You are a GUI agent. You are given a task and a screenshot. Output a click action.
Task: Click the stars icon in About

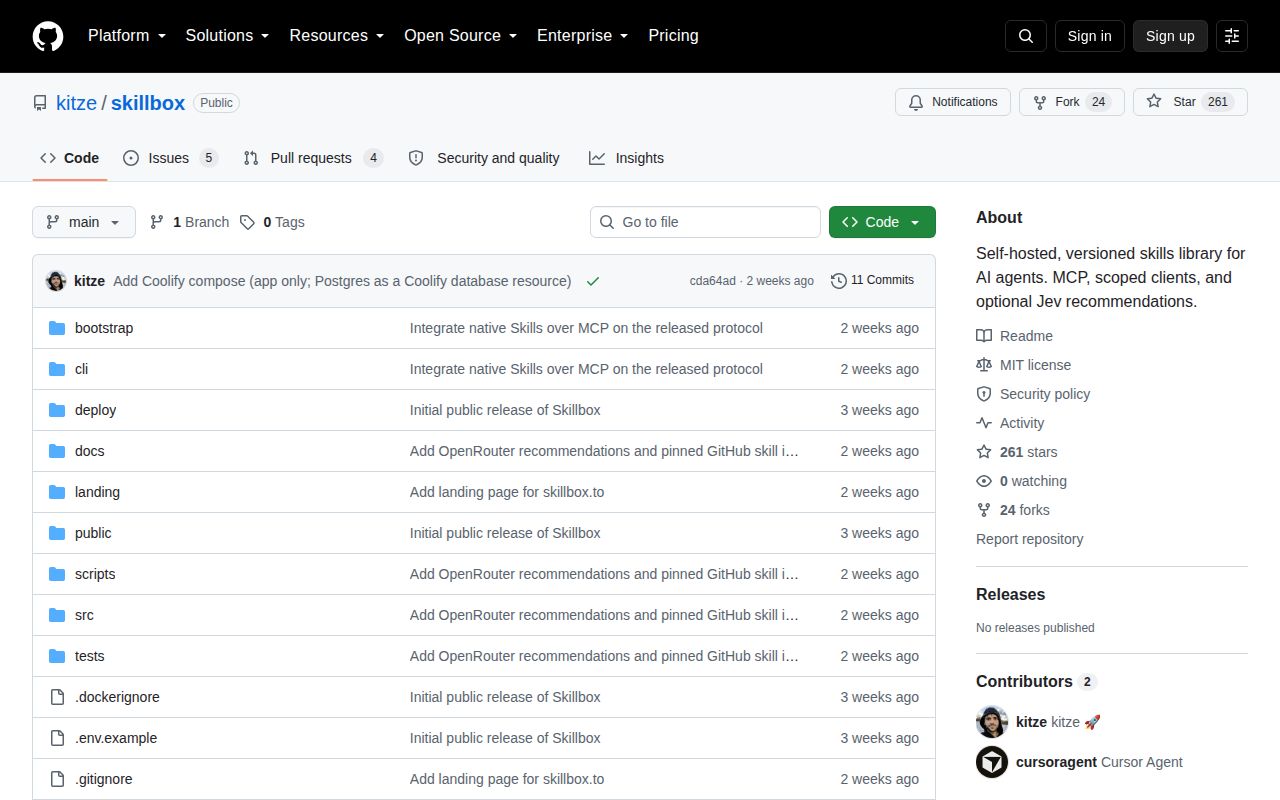coord(984,452)
